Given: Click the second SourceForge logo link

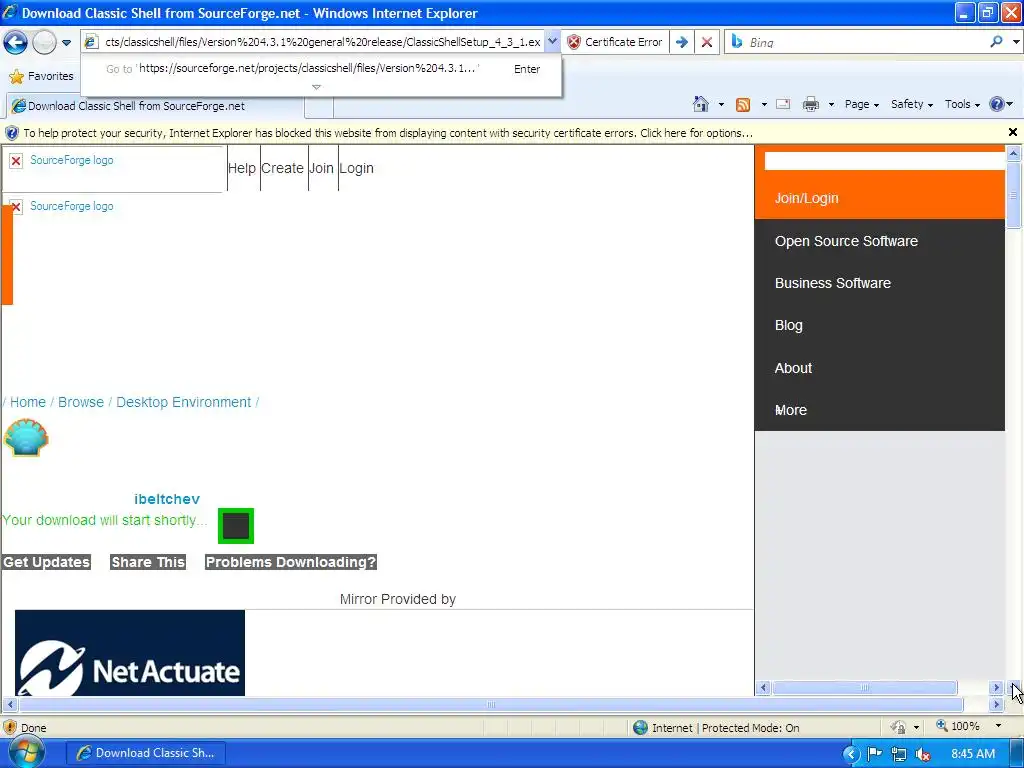Looking at the screenshot, I should tap(71, 206).
